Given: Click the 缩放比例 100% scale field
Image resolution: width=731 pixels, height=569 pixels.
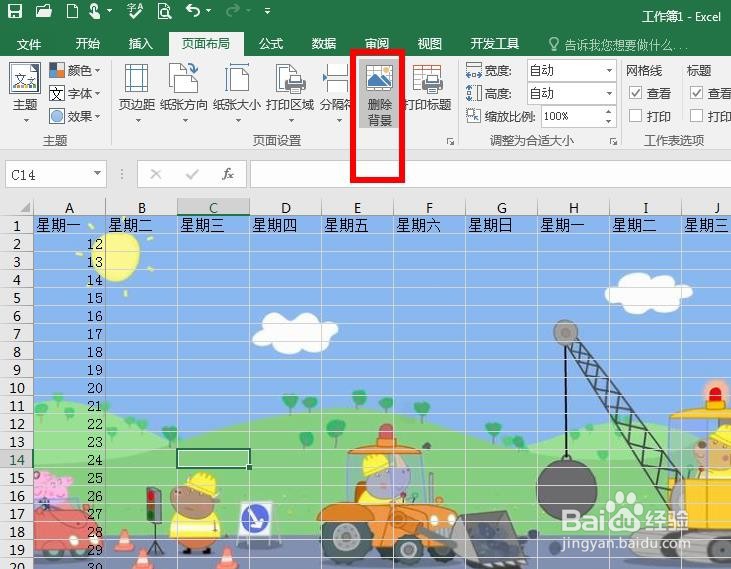Looking at the screenshot, I should click(x=572, y=116).
